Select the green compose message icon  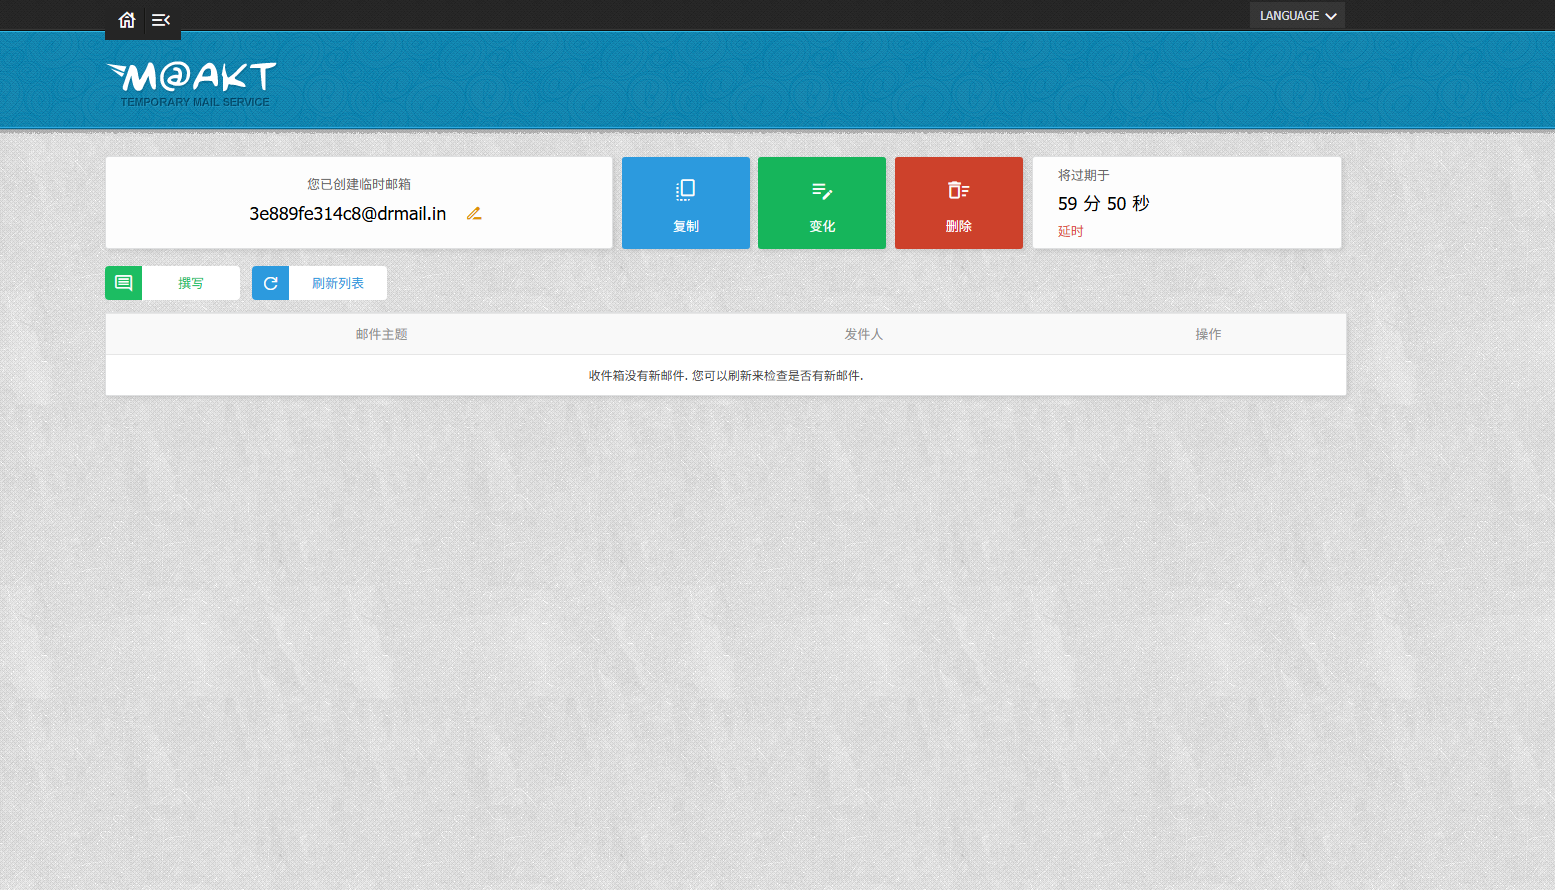pyautogui.click(x=123, y=283)
